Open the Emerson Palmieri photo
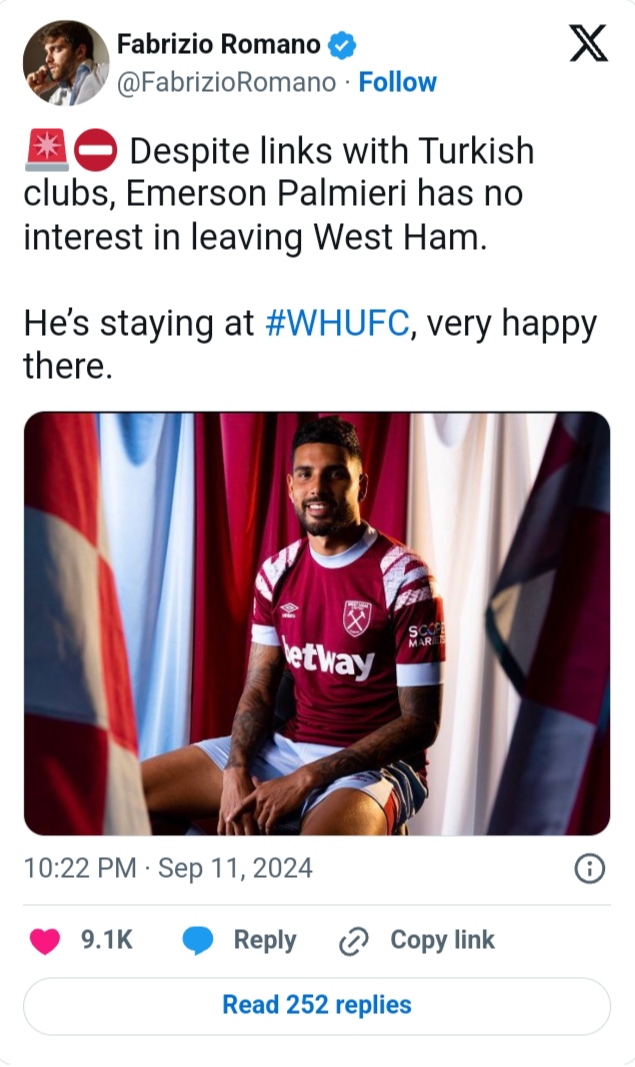Image resolution: width=635 pixels, height=1067 pixels. [x=317, y=623]
